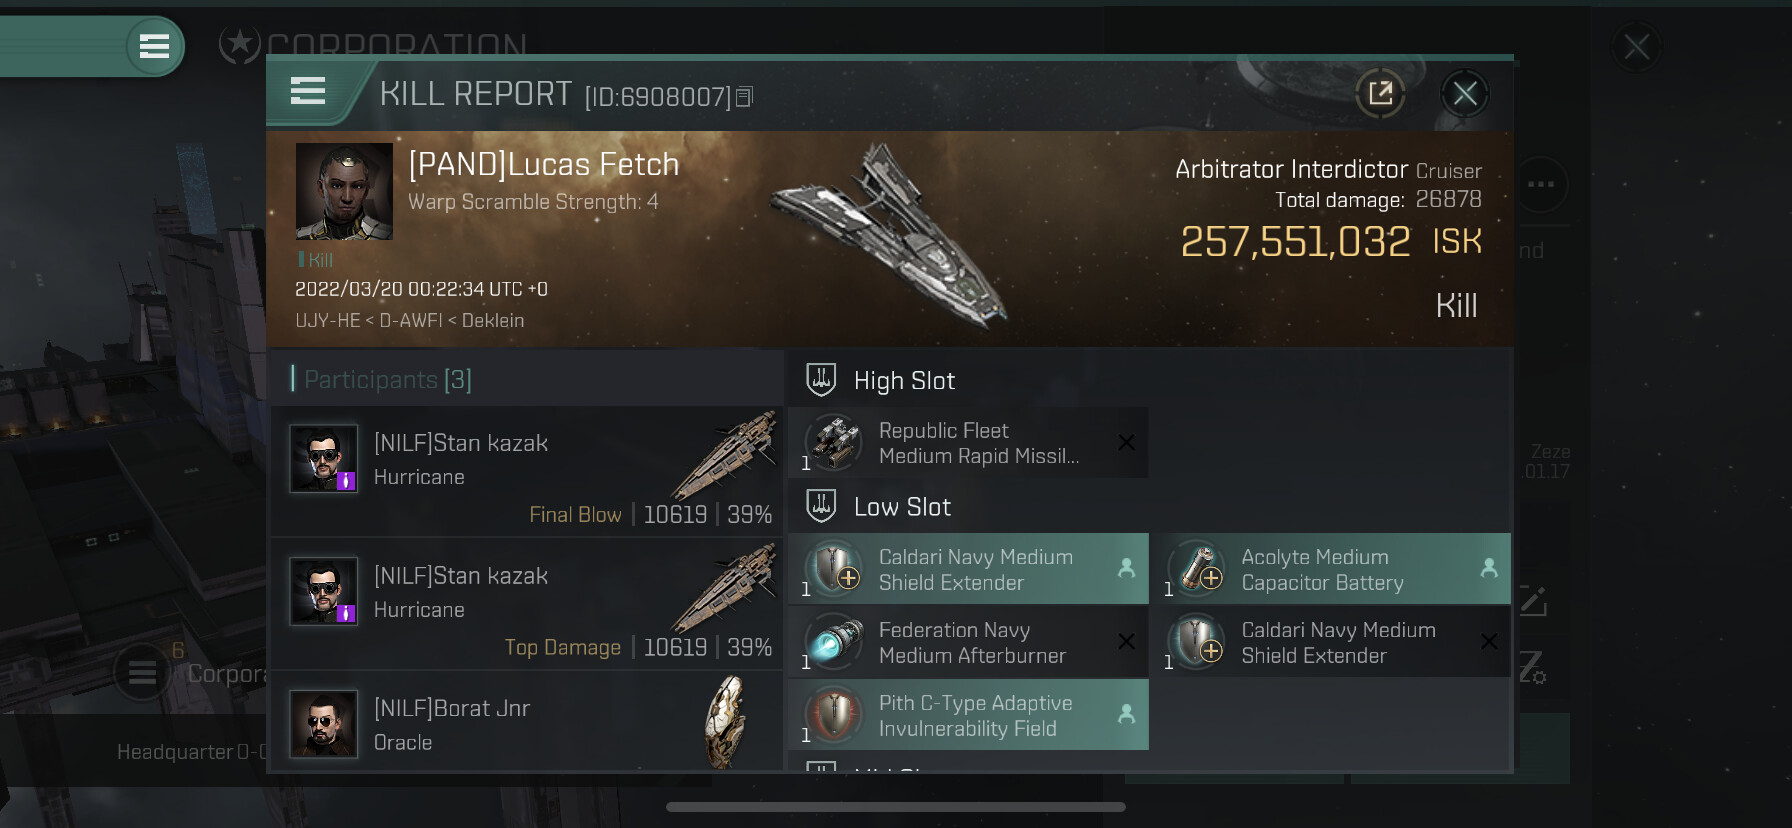Open Stan kazak Final Blow participant entry

[527, 471]
